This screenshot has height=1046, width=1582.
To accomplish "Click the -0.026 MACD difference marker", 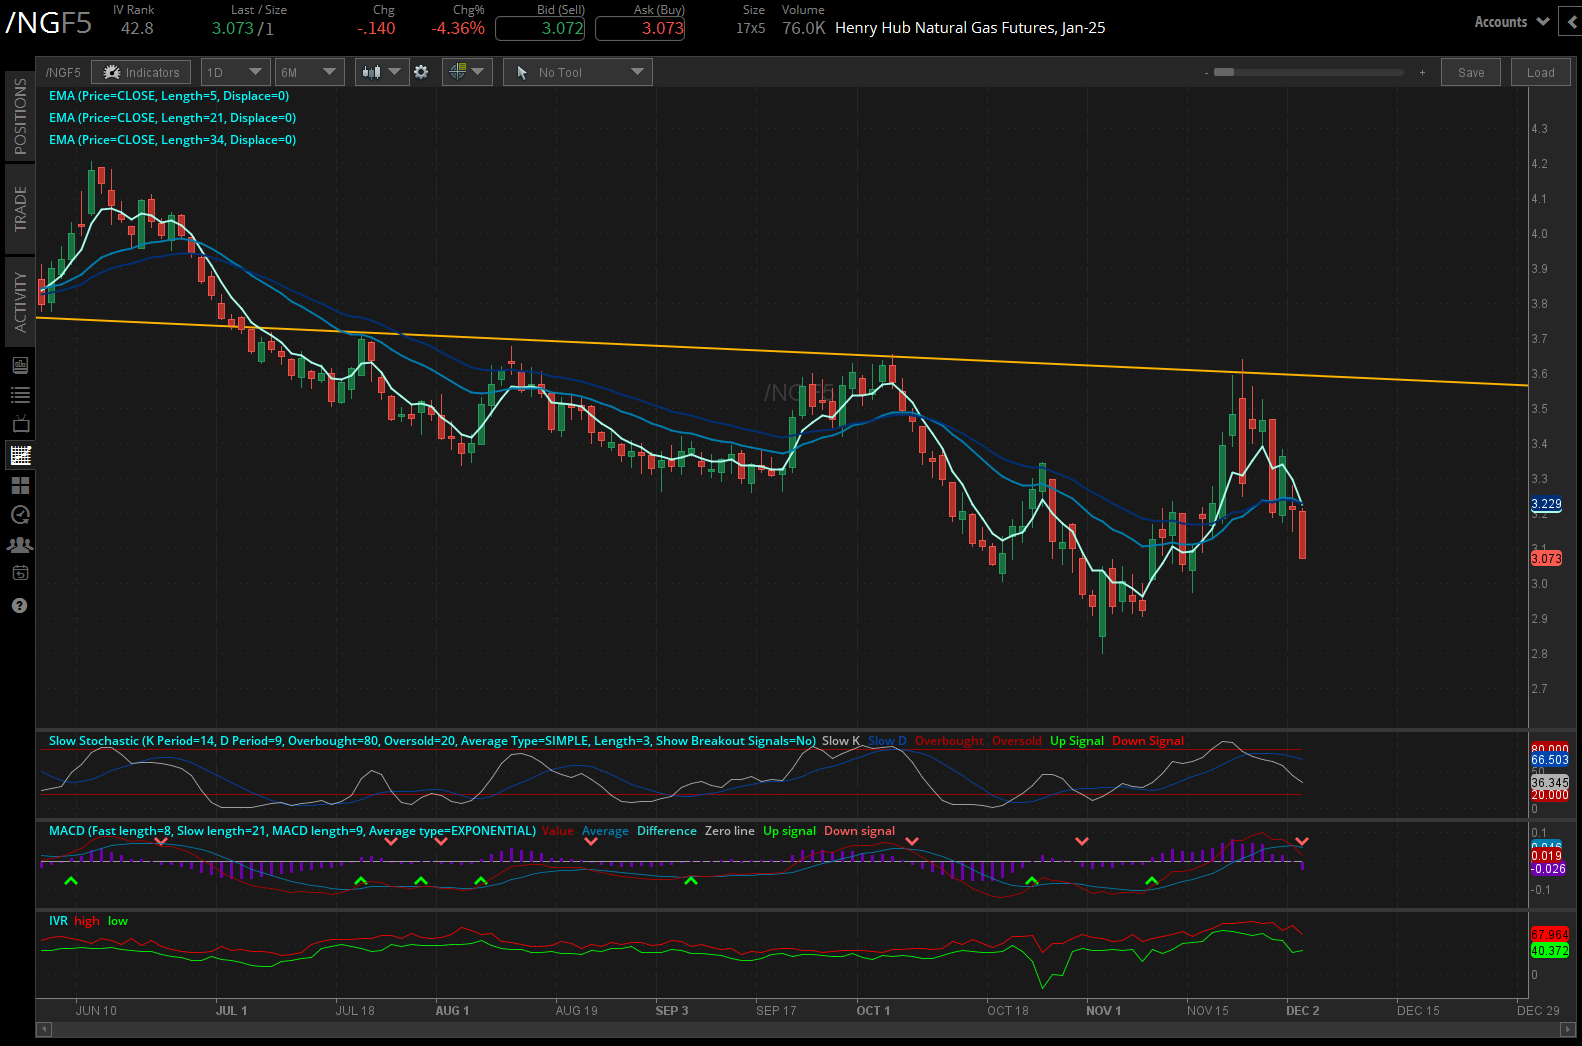I will 1549,869.
